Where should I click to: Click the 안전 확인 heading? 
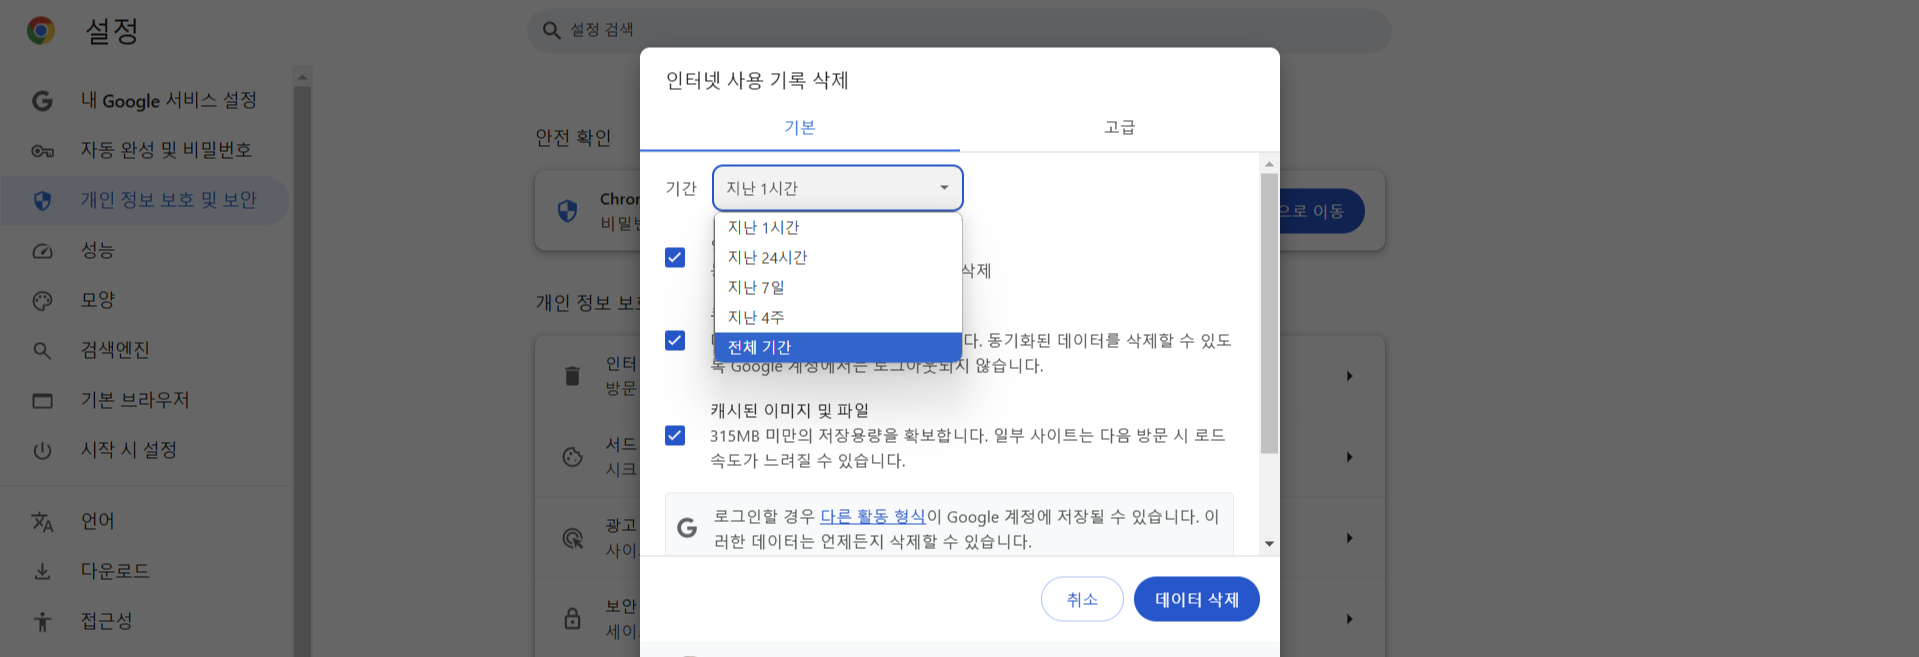click(574, 138)
